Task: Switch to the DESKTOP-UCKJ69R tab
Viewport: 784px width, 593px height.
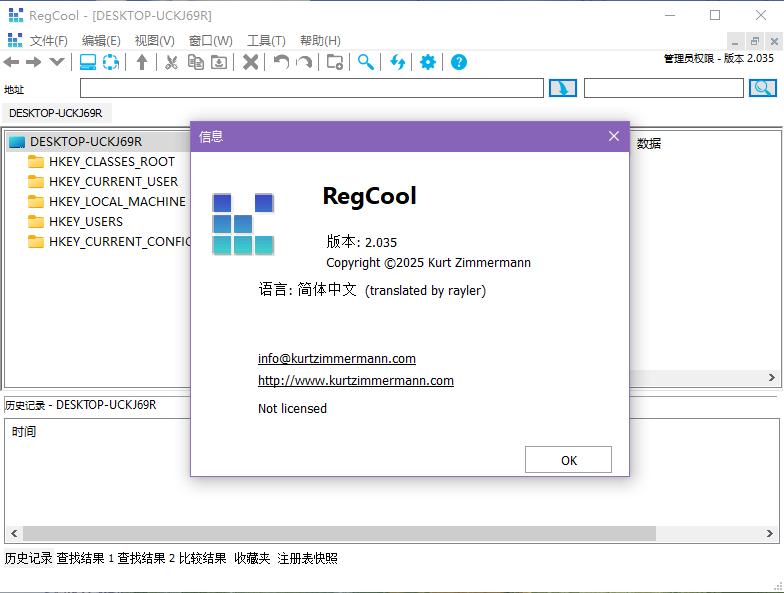Action: click(56, 113)
